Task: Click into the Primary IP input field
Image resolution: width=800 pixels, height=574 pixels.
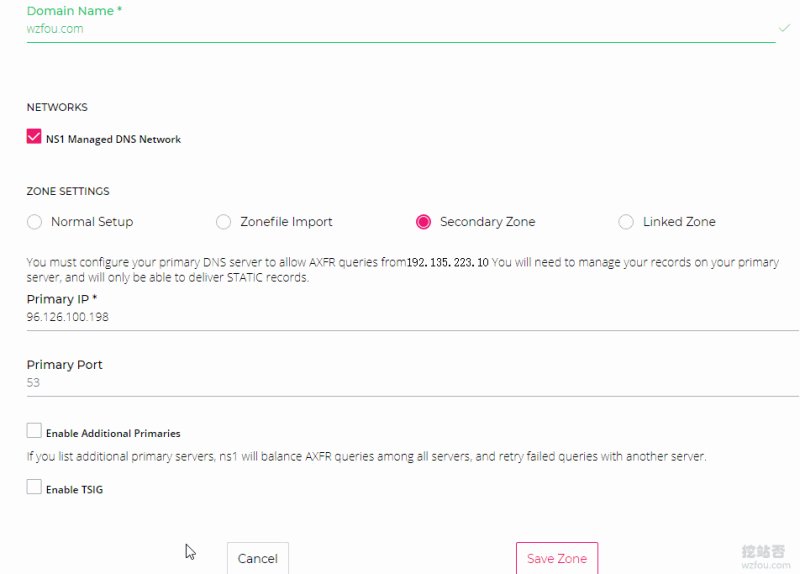Action: [412, 317]
